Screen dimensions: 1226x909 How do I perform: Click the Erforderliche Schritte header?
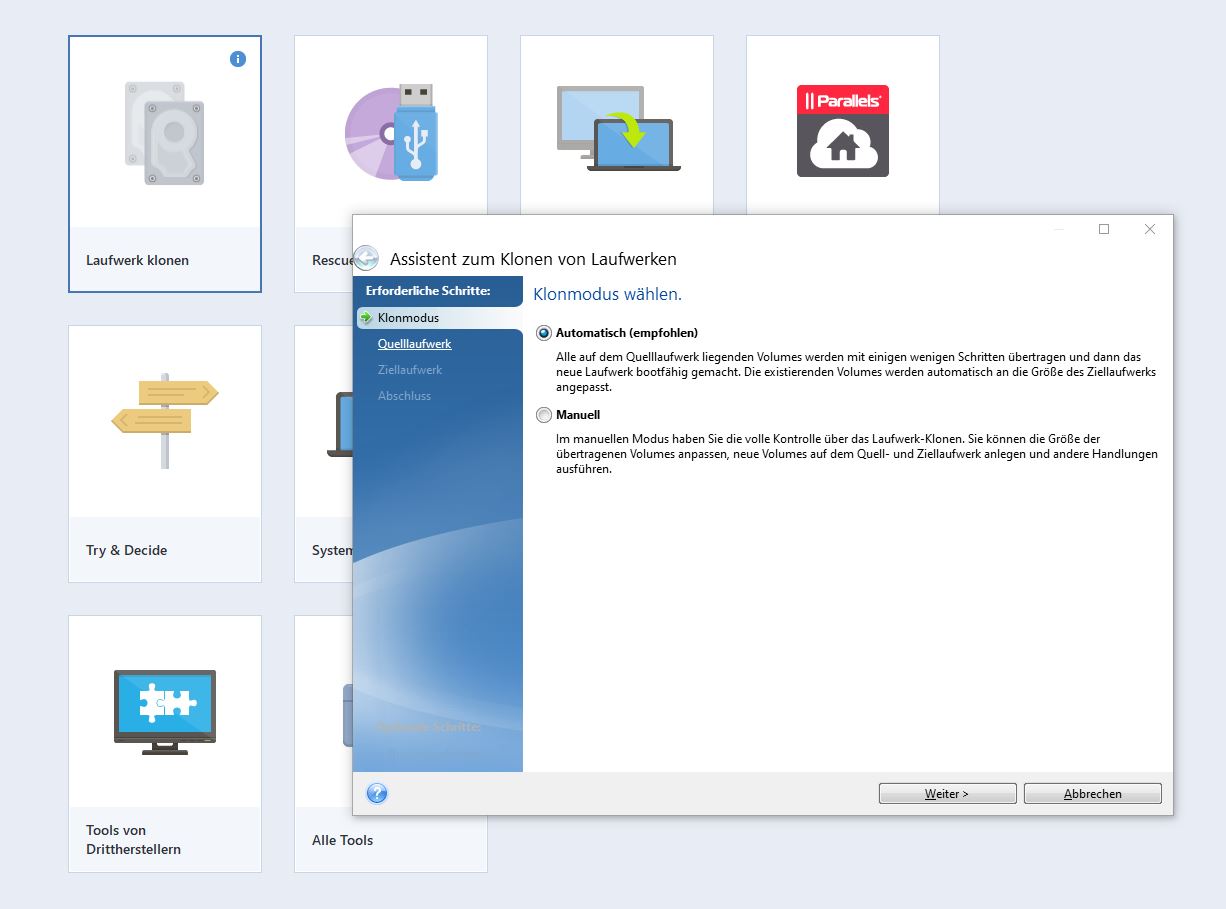428,291
